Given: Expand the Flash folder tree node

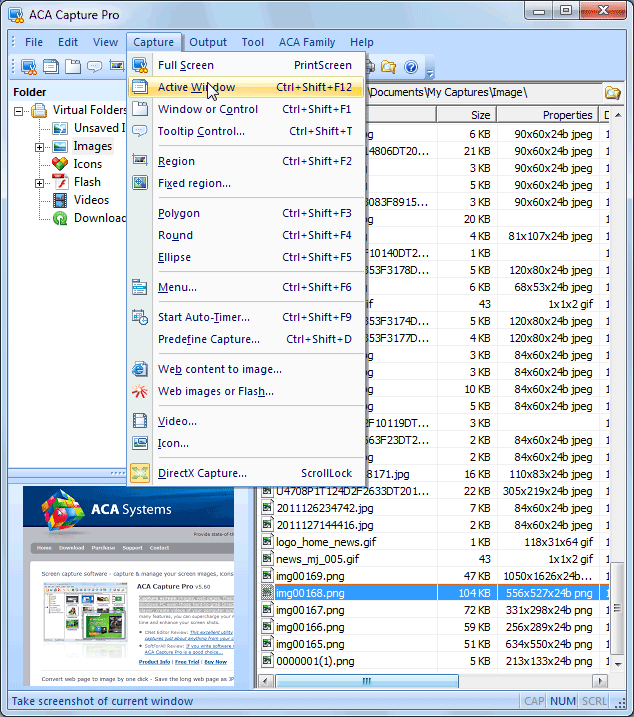Looking at the screenshot, I should pyautogui.click(x=40, y=183).
